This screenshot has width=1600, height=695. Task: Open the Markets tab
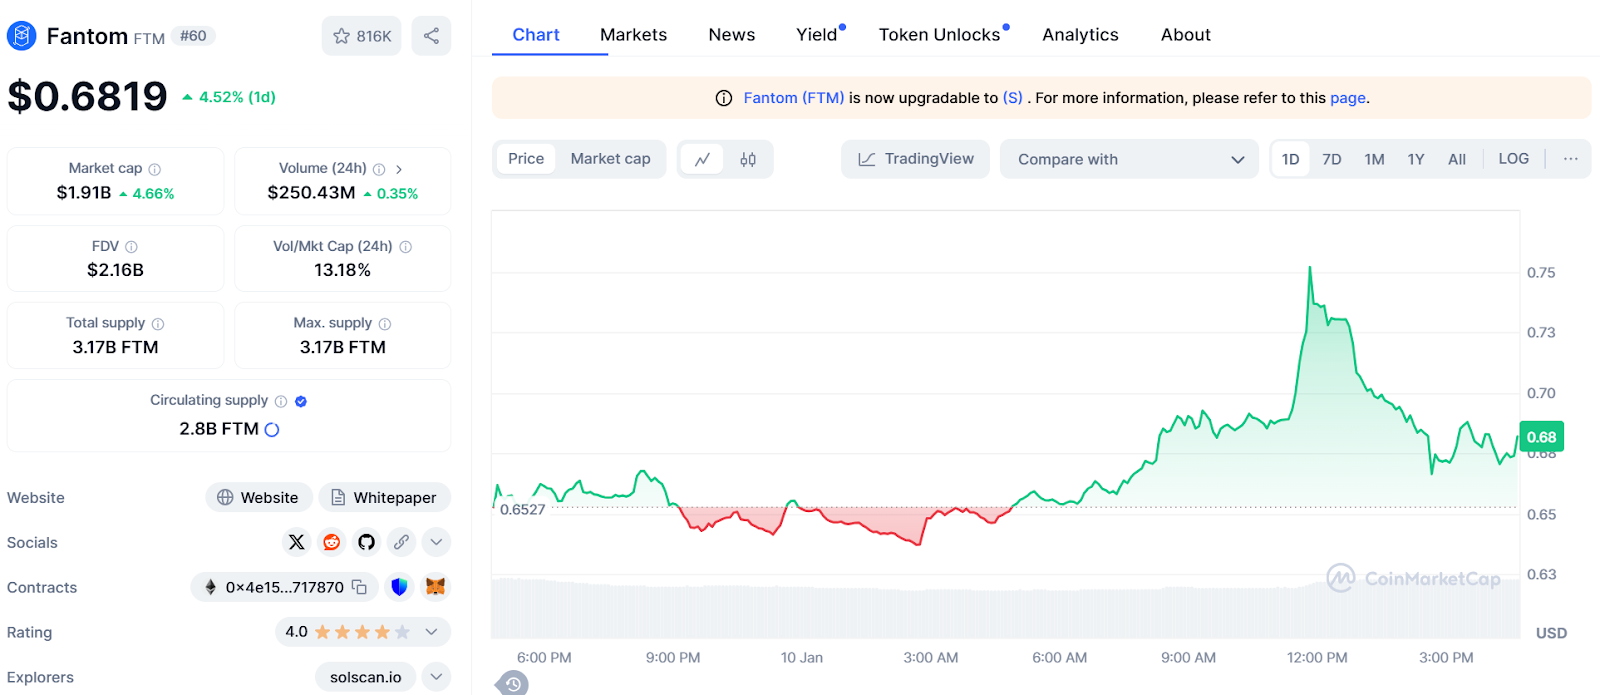(633, 35)
